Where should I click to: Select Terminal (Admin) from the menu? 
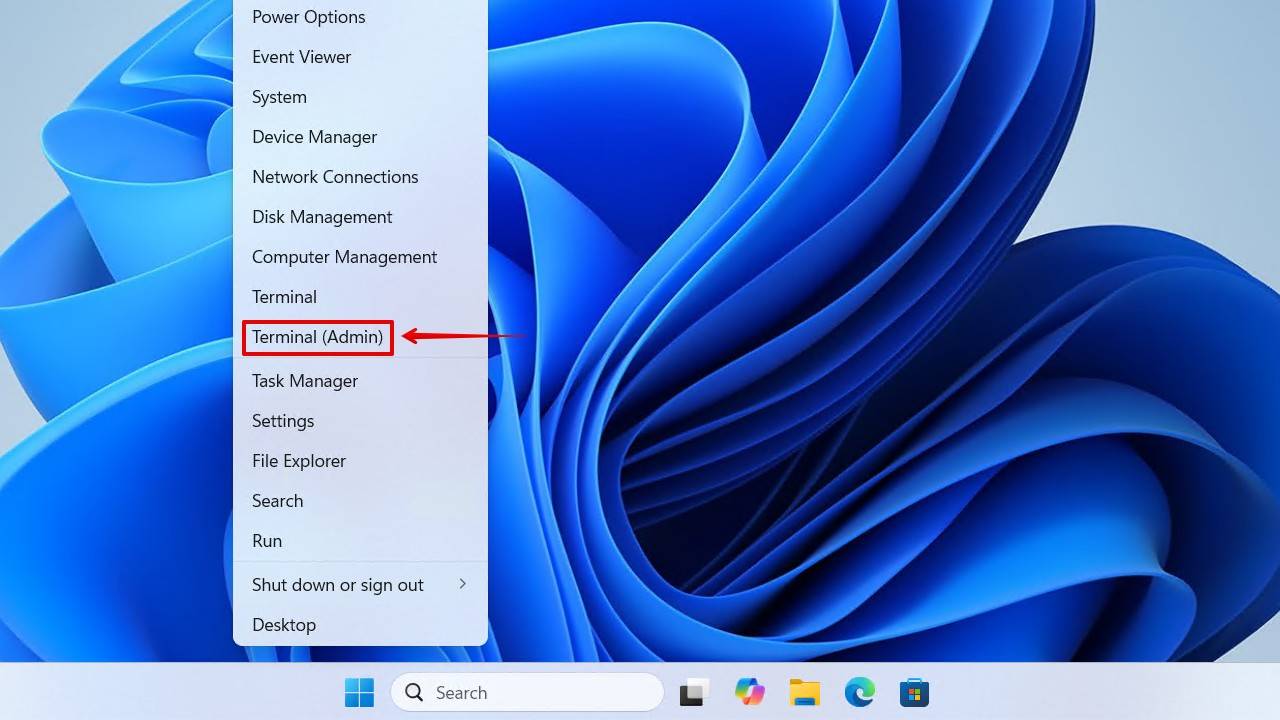[x=318, y=337]
